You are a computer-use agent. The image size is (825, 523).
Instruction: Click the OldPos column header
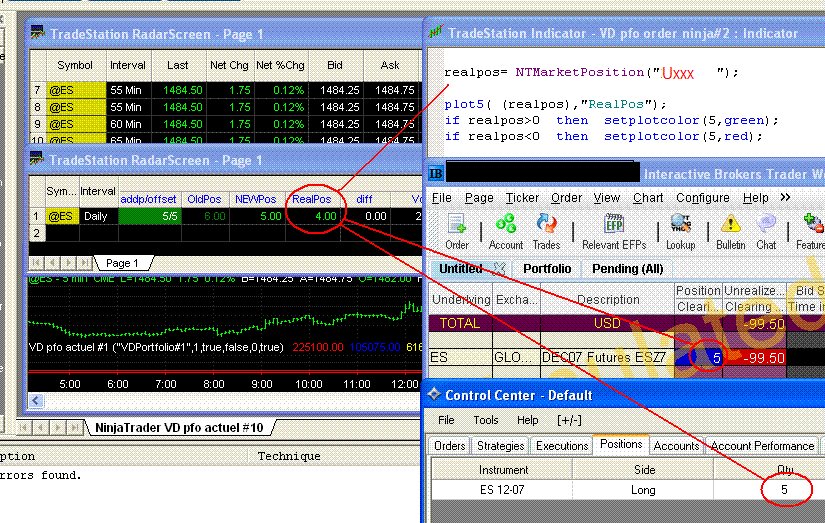click(x=204, y=199)
